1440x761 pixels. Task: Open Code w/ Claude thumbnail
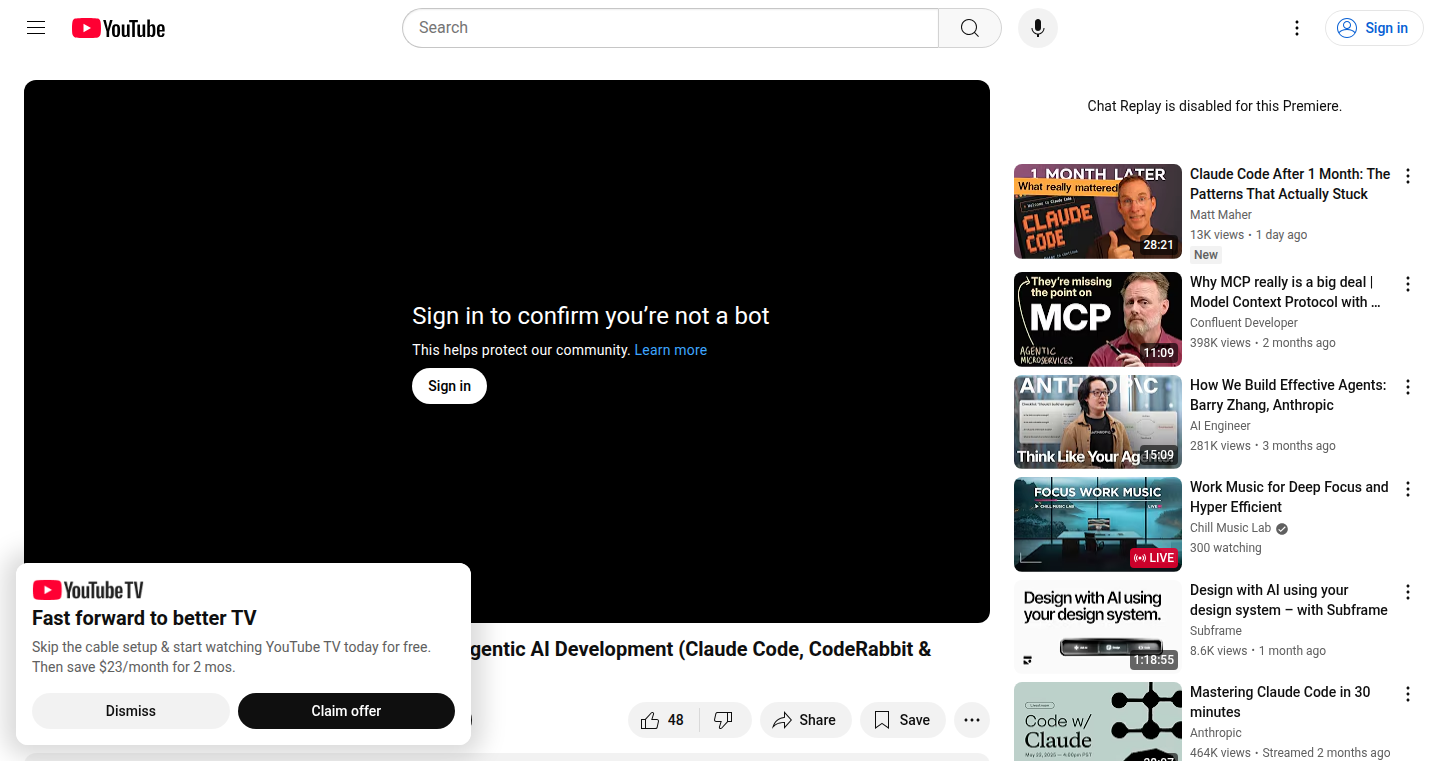(1098, 721)
